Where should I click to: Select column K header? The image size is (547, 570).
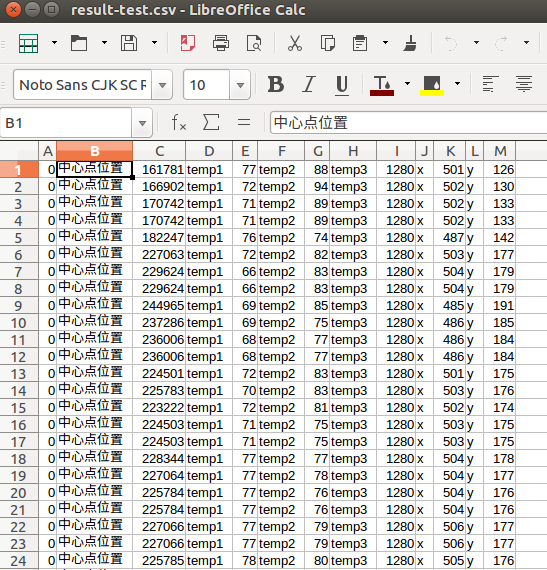[451, 151]
